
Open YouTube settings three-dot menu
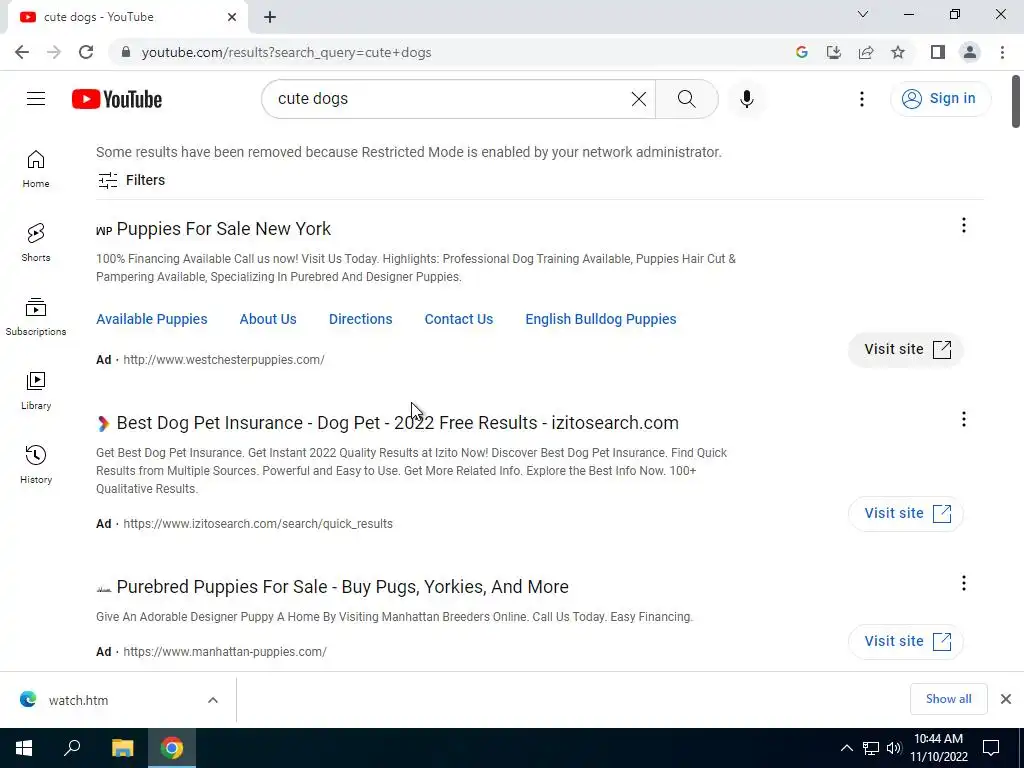point(861,99)
